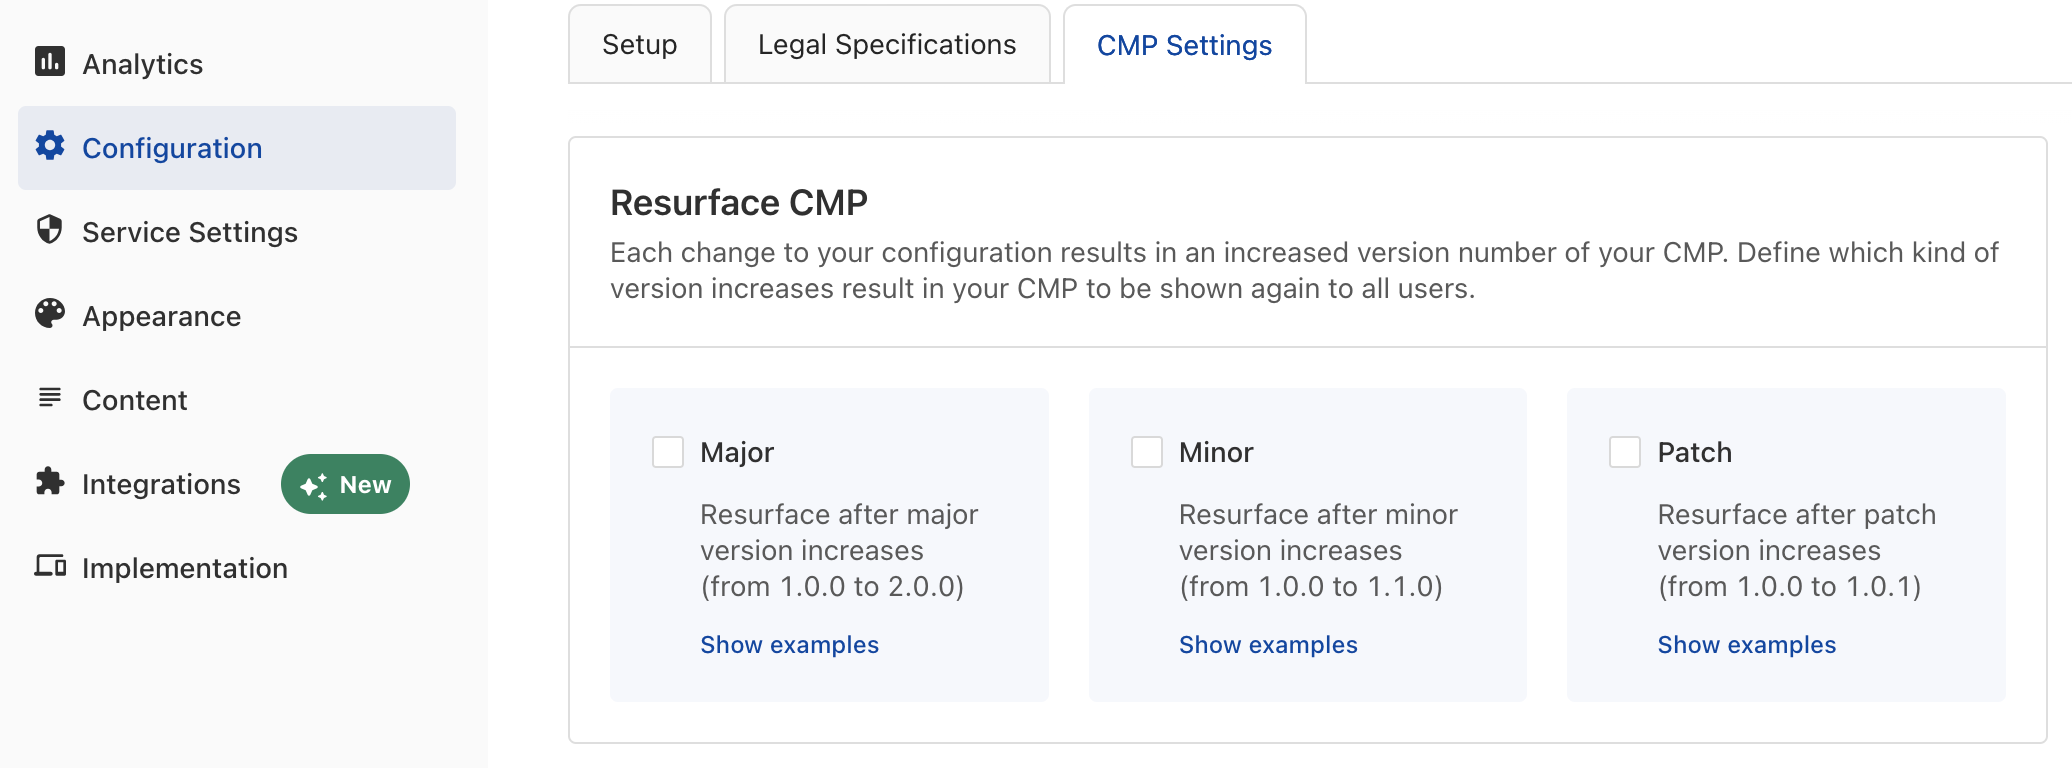Show examples for Patch version increases
Screen dimensions: 2072x768
pos(1746,644)
